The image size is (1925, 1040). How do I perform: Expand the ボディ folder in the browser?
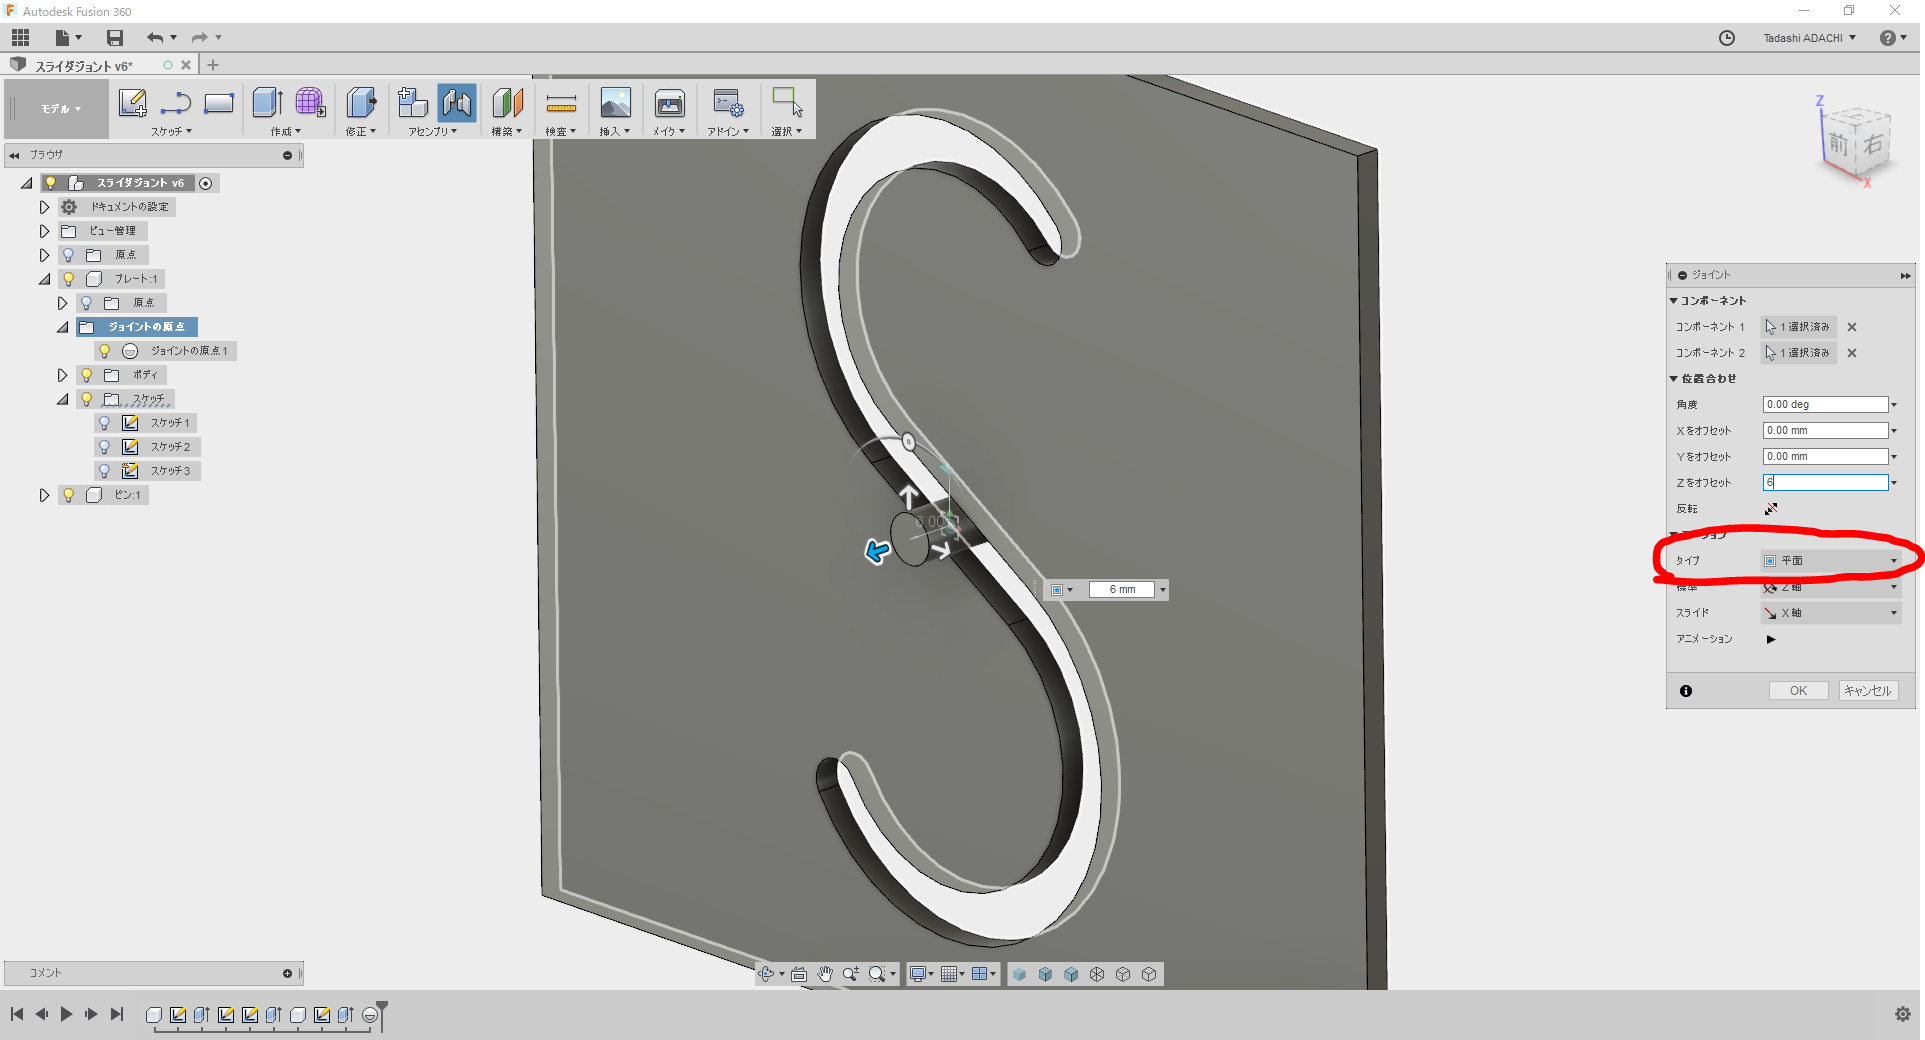62,375
